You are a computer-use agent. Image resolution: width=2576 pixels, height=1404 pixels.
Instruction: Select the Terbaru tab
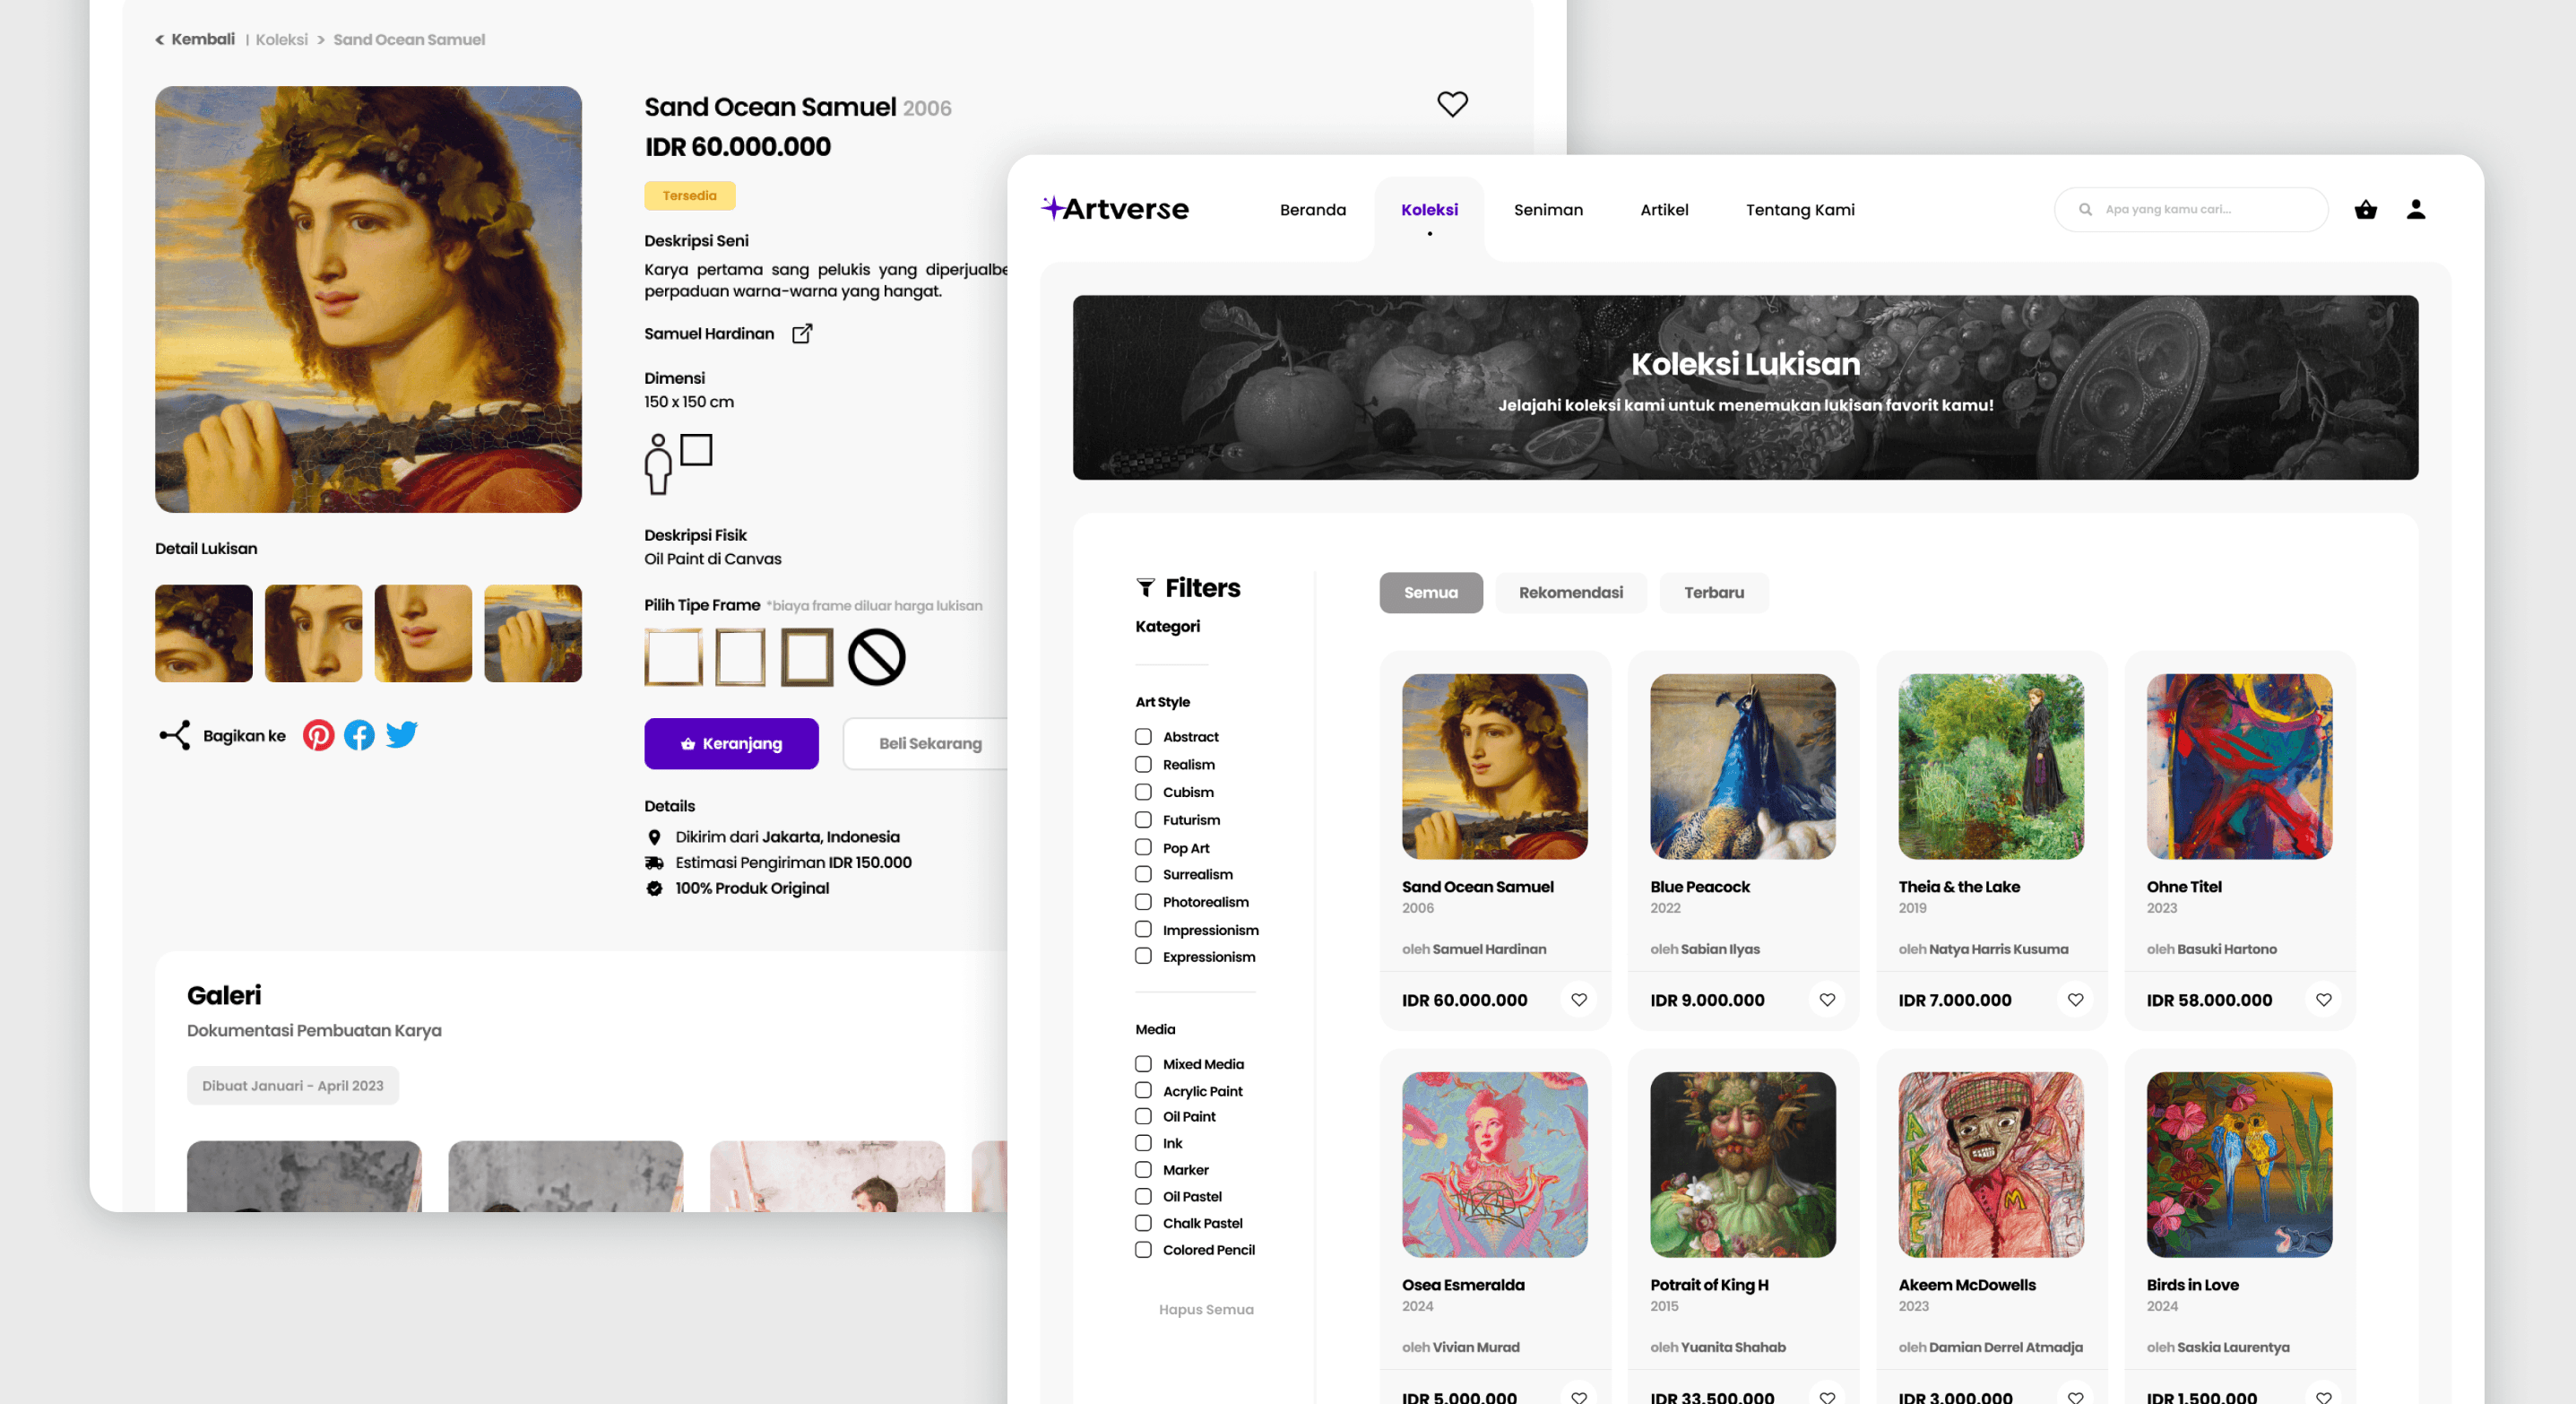(1713, 592)
